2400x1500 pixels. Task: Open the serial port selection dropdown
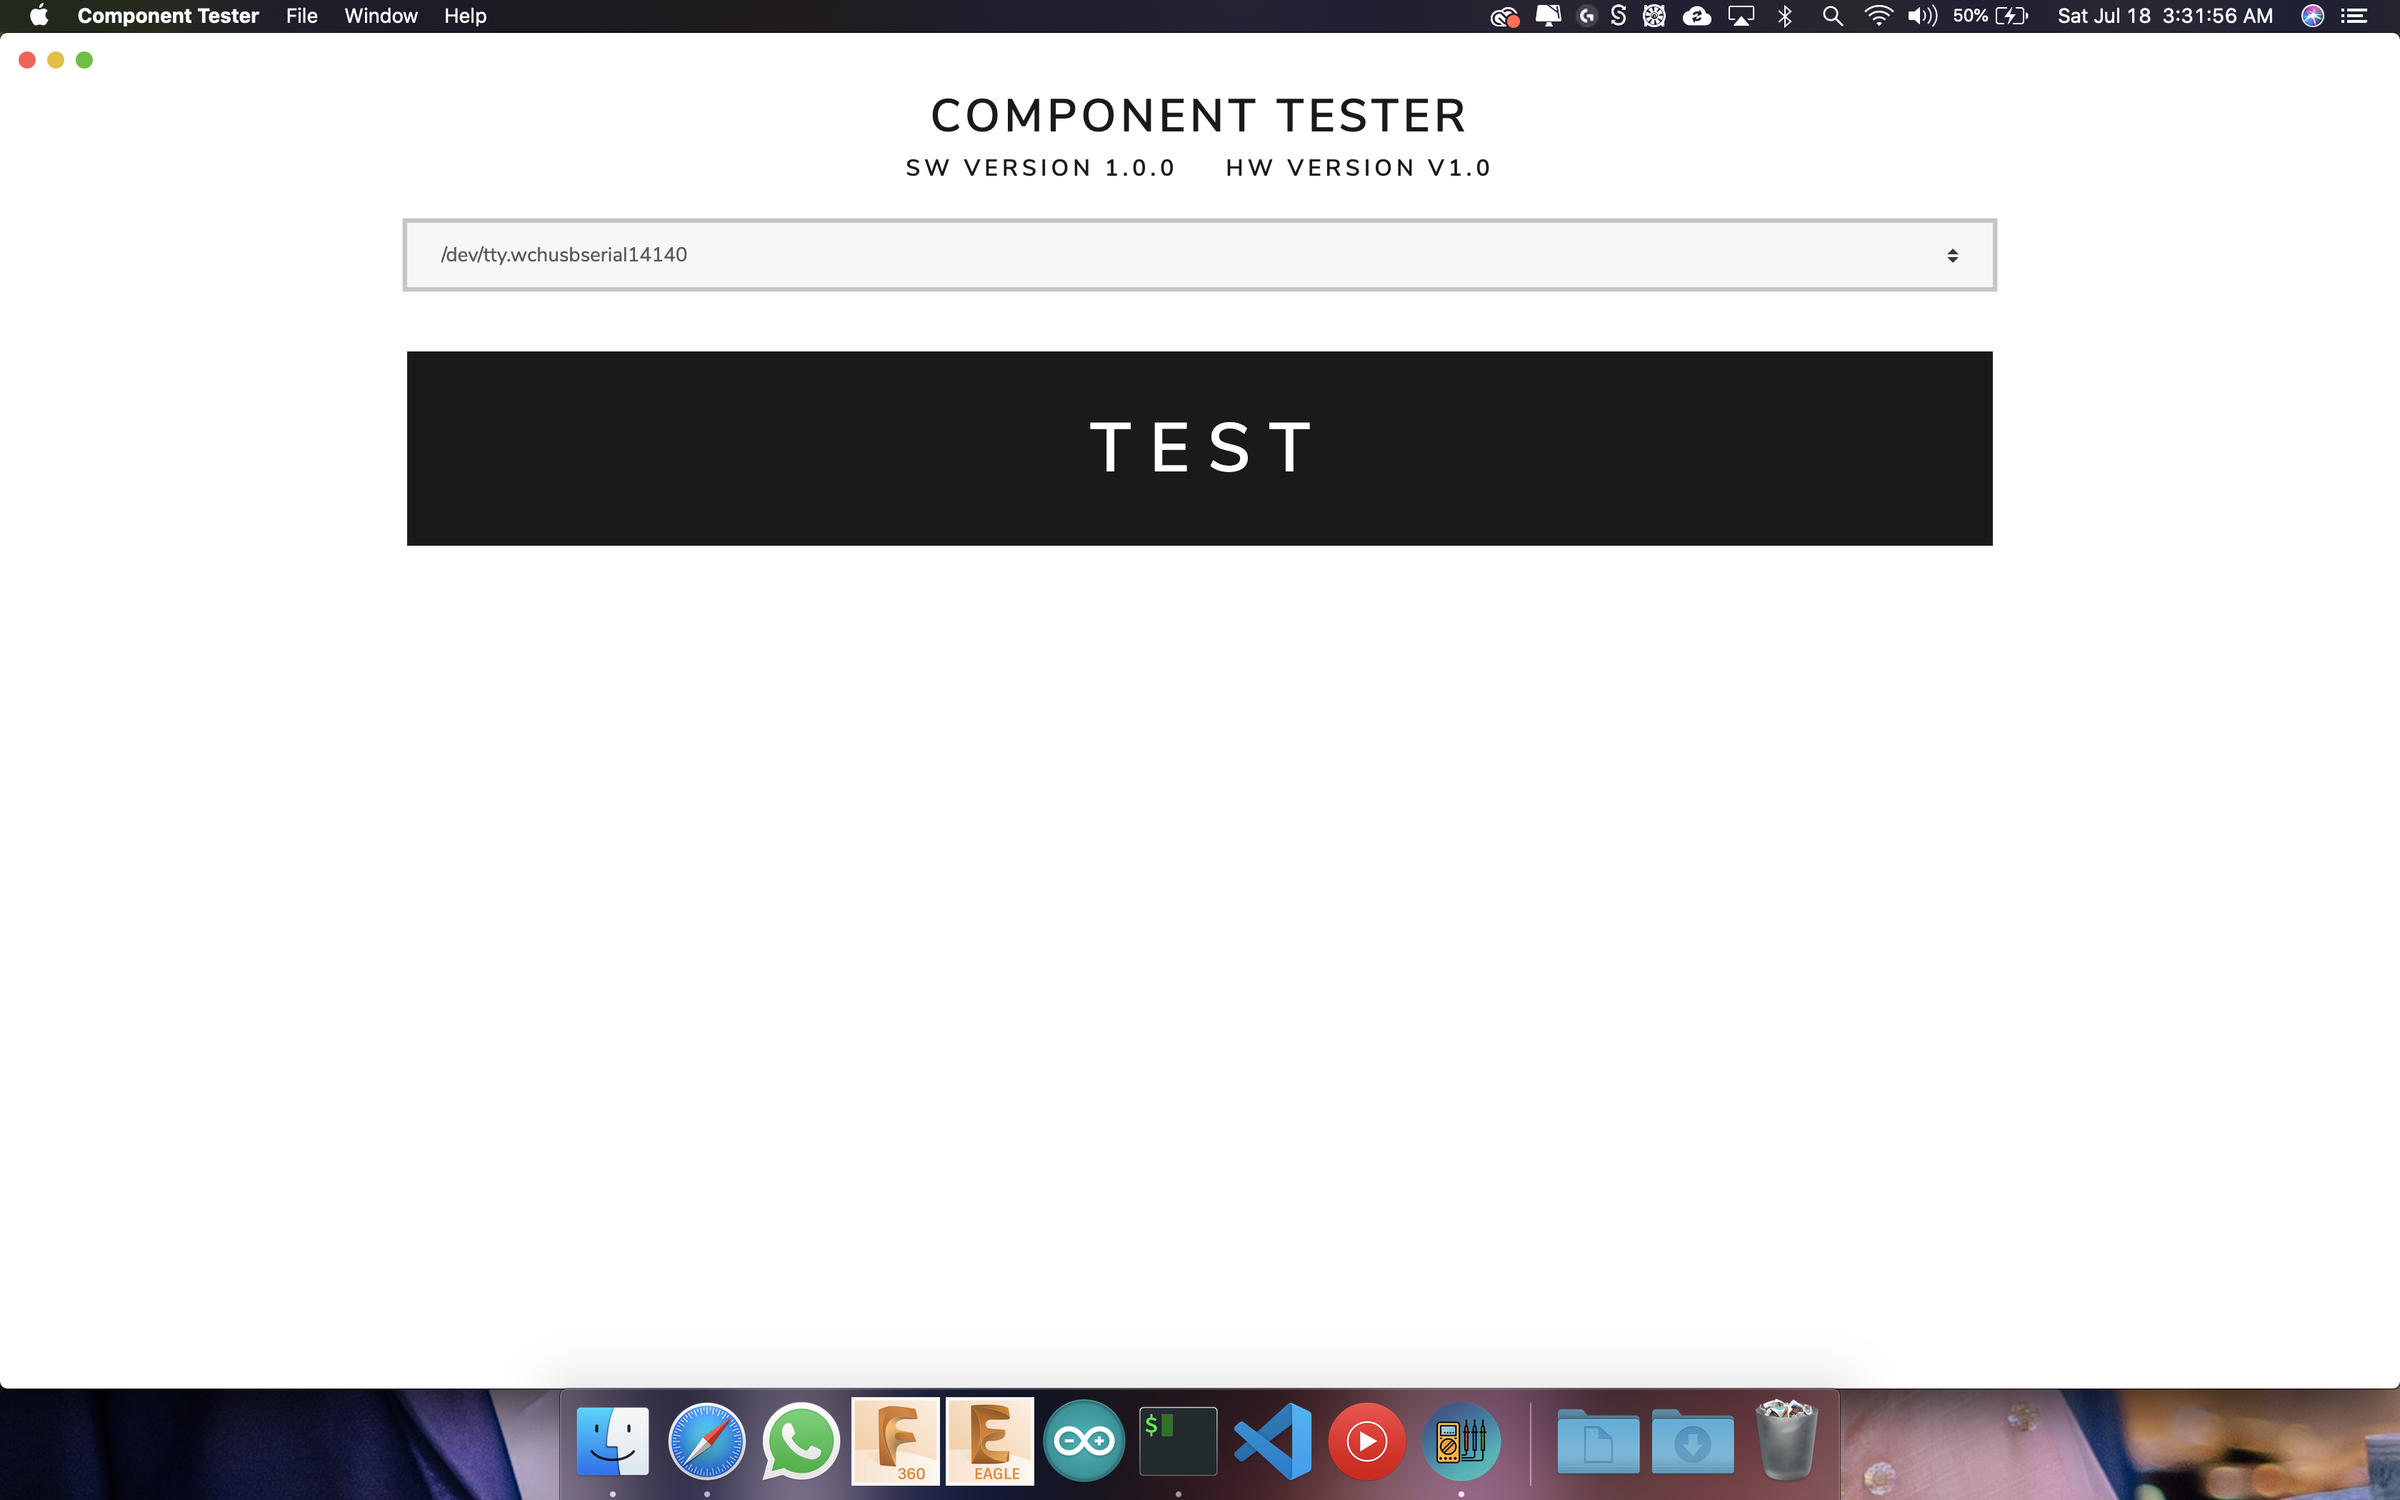tap(1953, 254)
